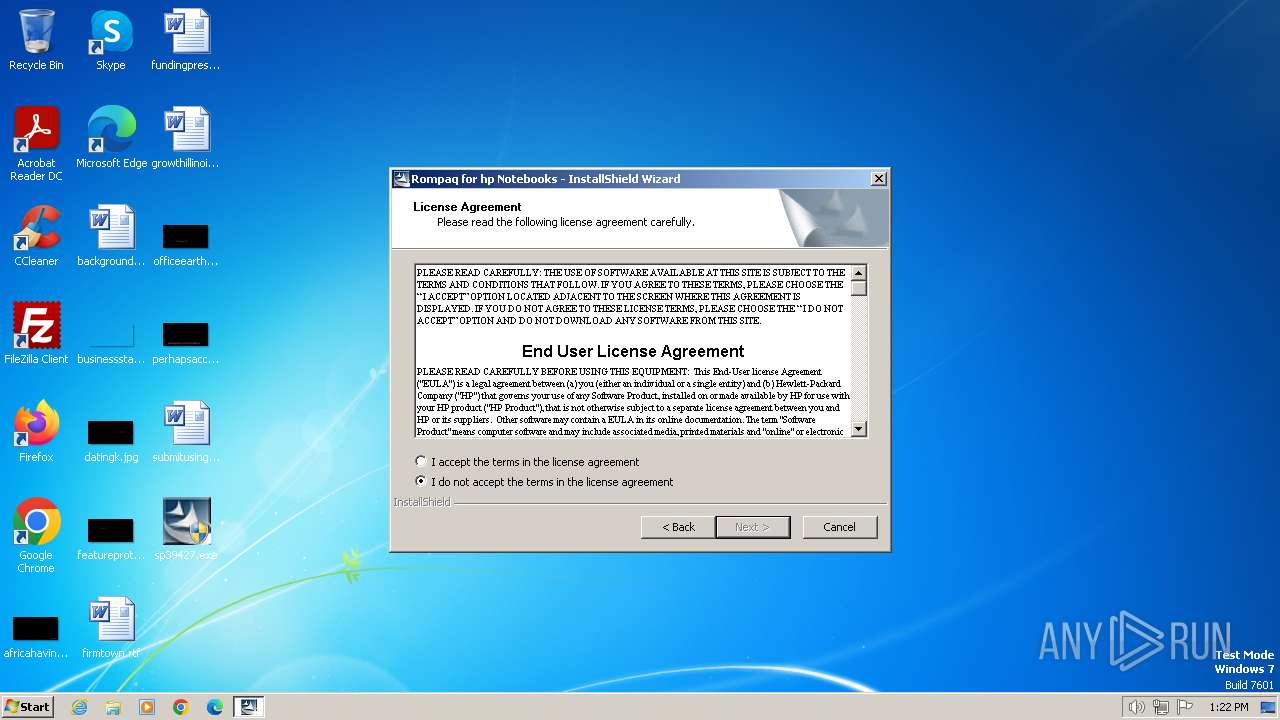Close the InstallShield Wizard window

(878, 179)
